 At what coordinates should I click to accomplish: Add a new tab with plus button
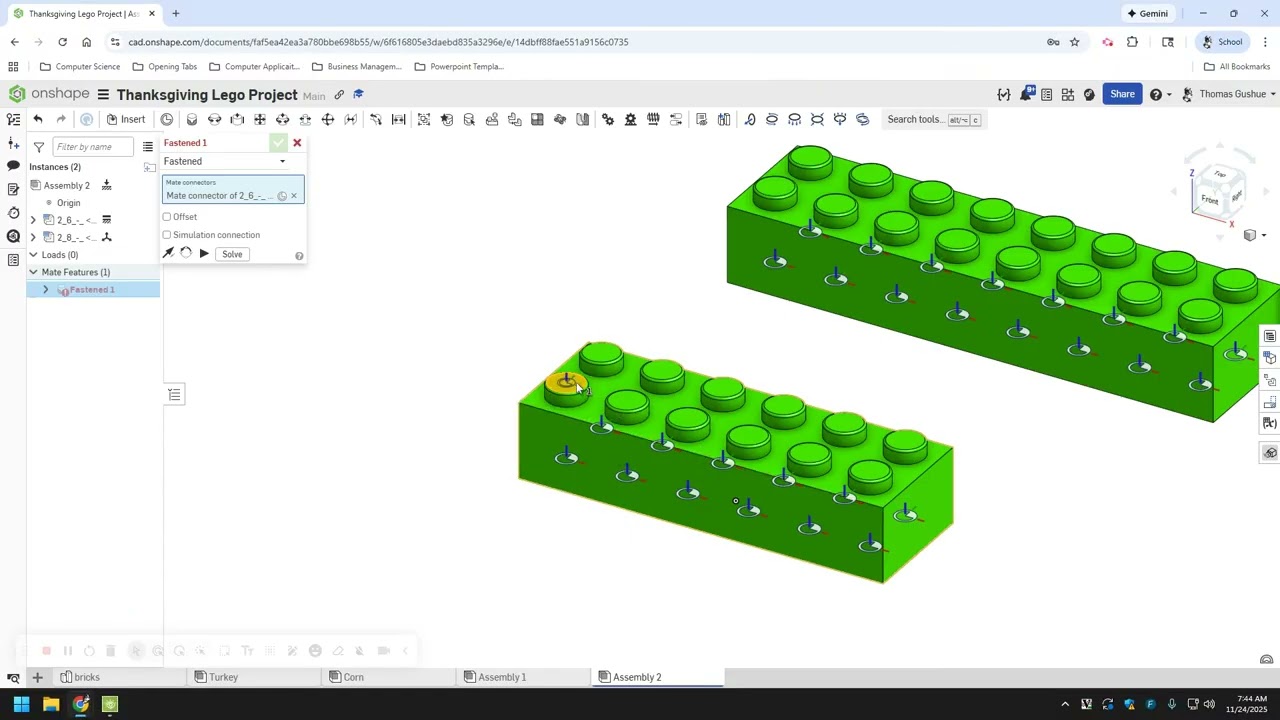click(x=37, y=677)
